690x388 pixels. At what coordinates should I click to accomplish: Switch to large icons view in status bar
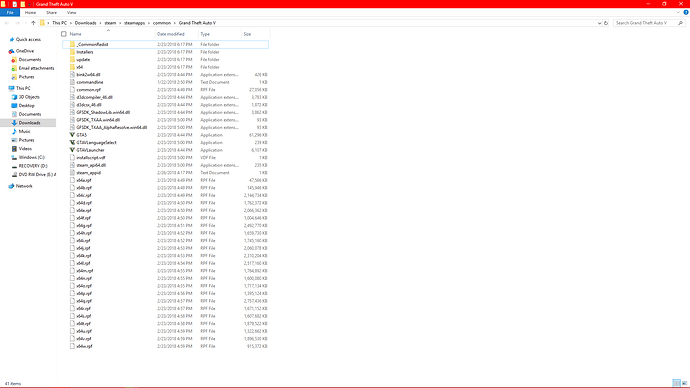(x=684, y=383)
